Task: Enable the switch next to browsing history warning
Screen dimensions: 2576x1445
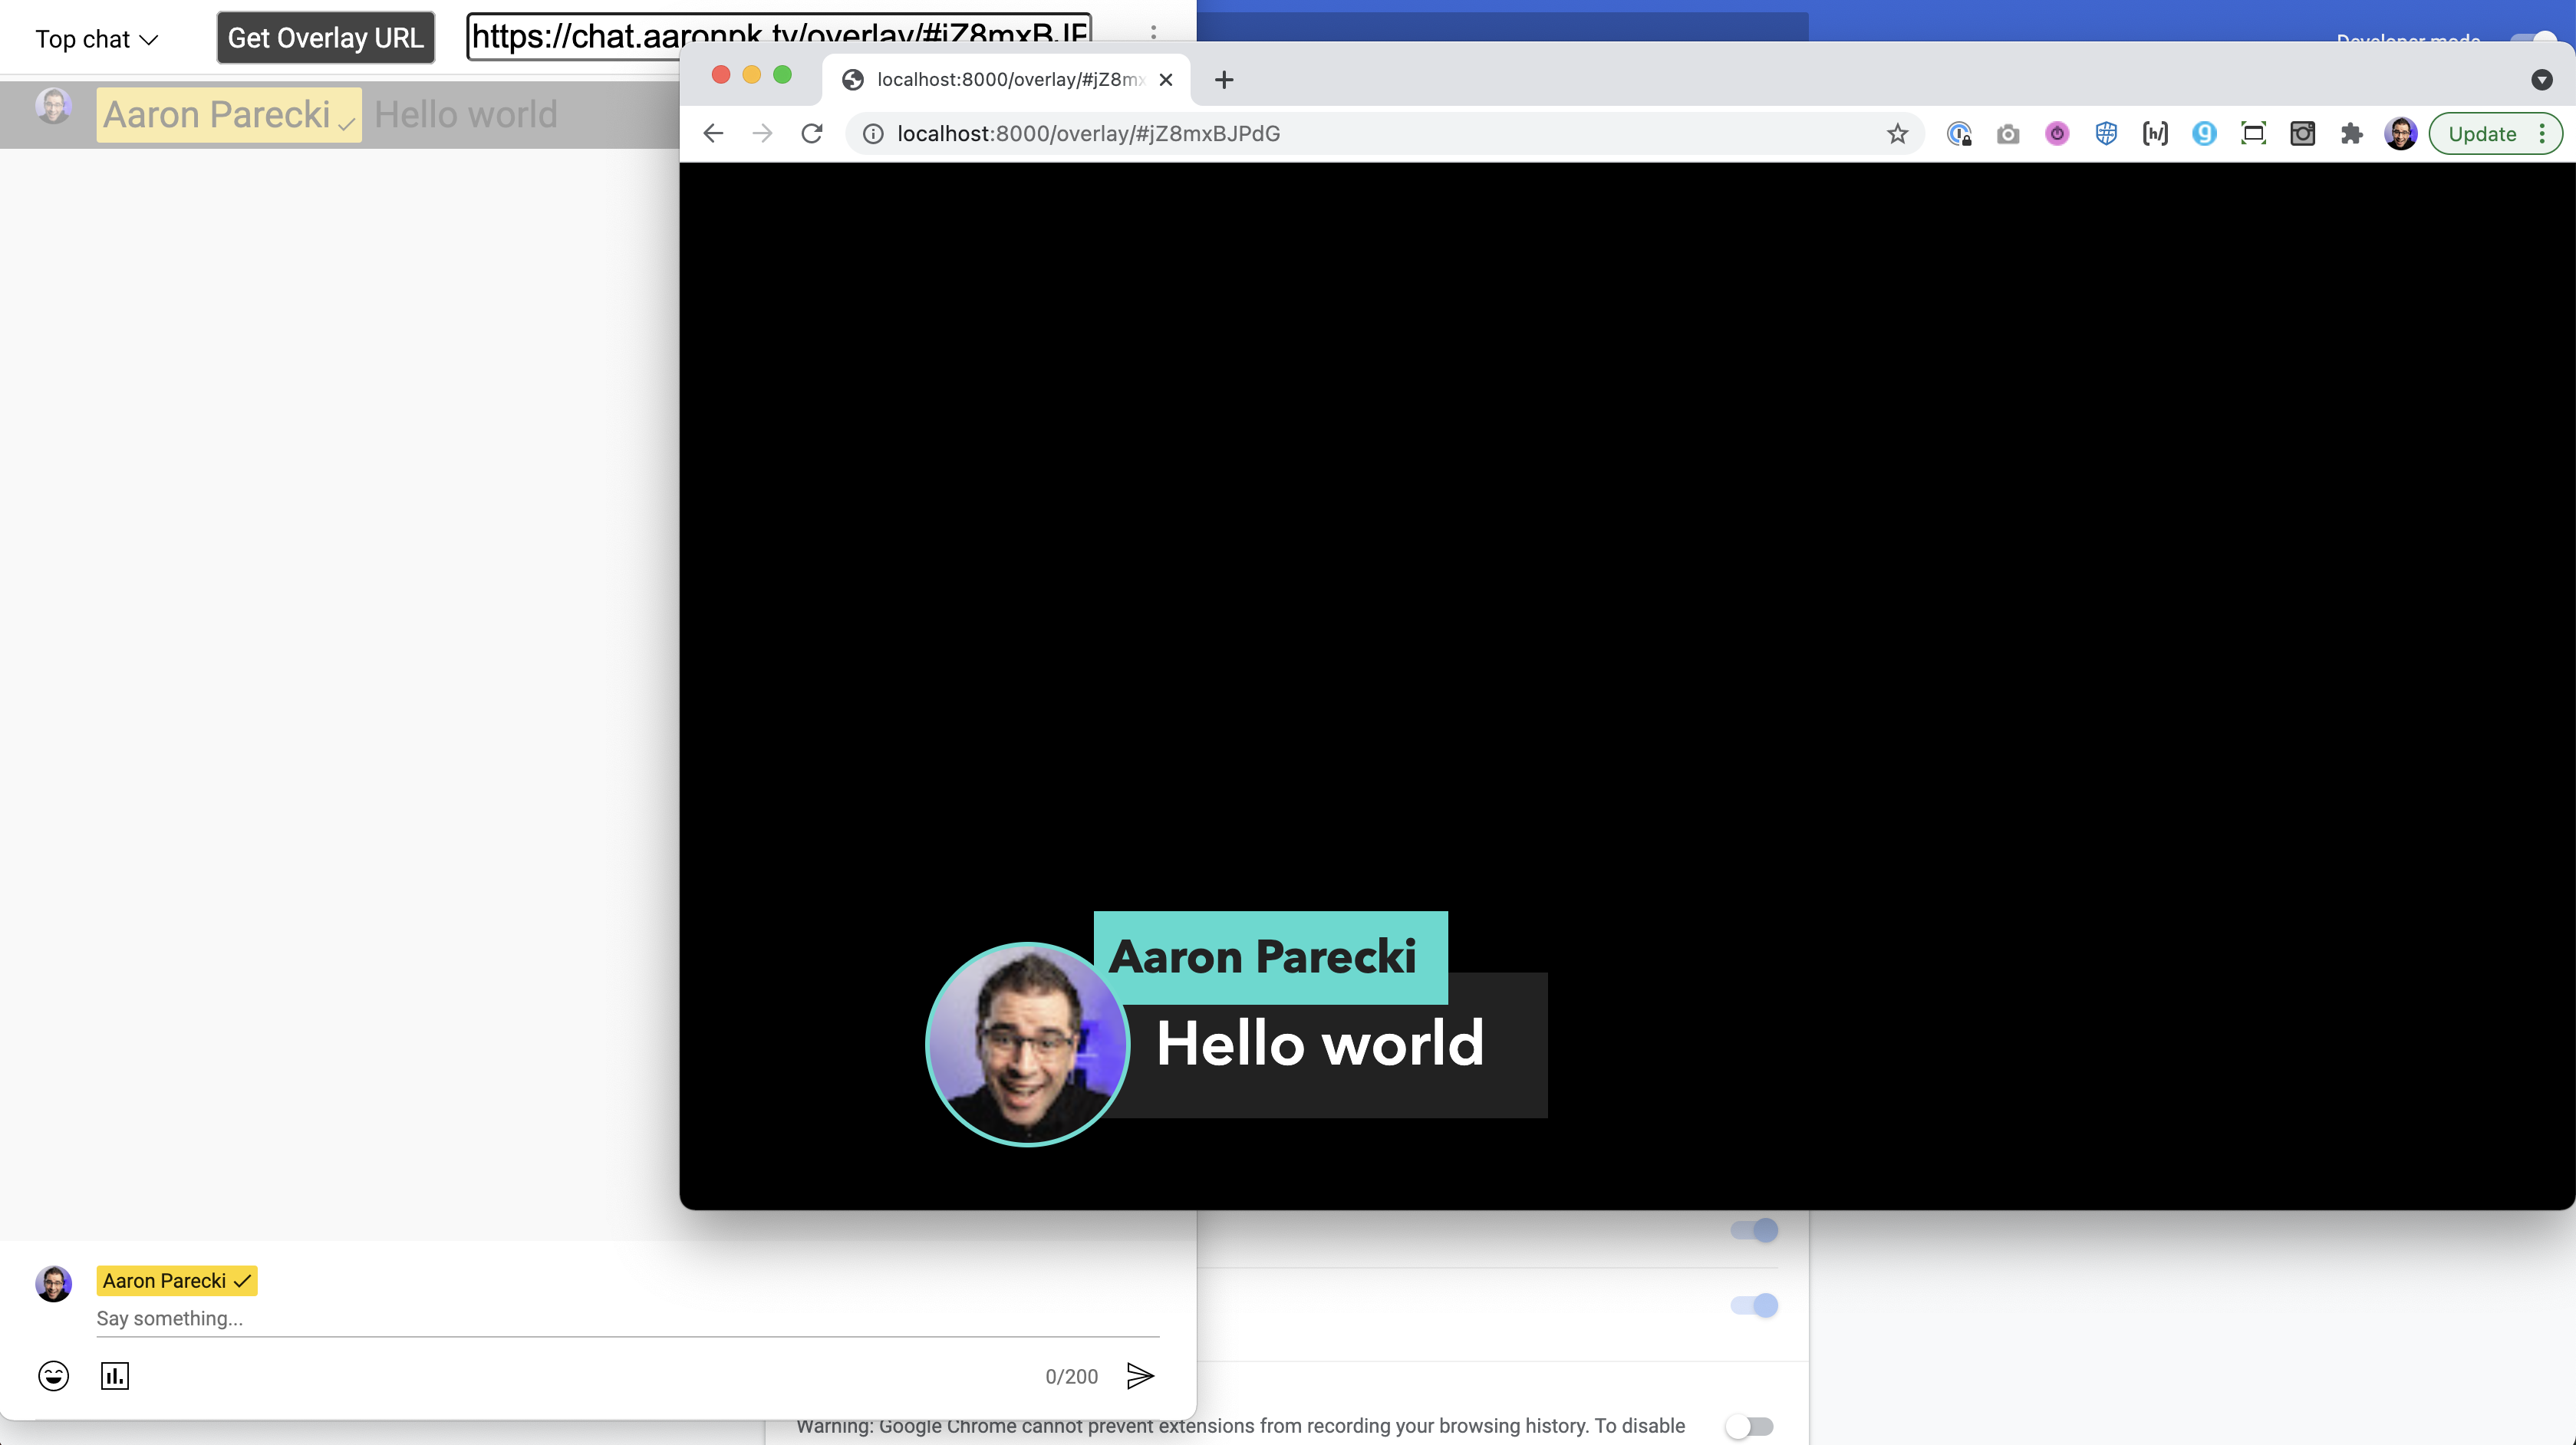Action: (x=1749, y=1426)
